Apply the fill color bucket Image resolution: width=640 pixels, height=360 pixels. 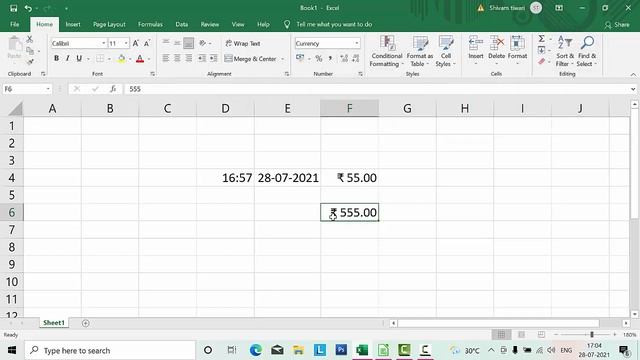(121, 59)
